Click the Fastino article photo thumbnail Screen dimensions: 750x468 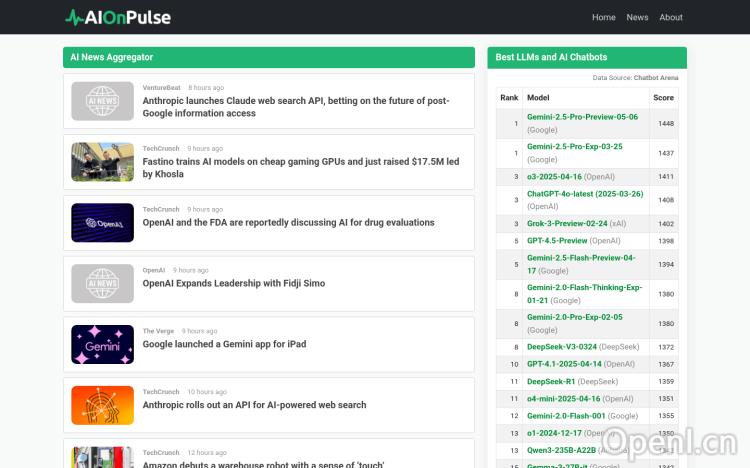coord(102,162)
